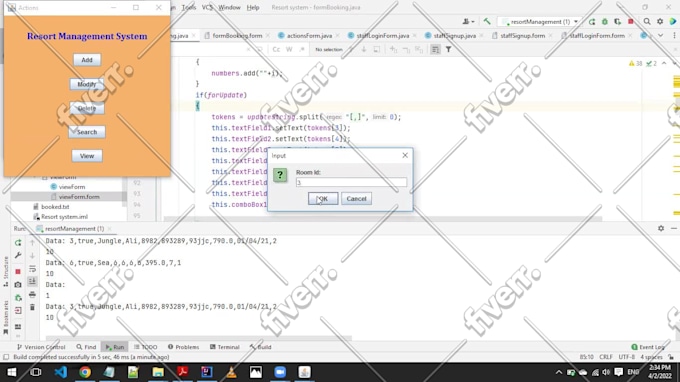Open UTF-8 encoding selector in status bar
Viewport: 680px width, 382px height.
pyautogui.click(x=626, y=357)
